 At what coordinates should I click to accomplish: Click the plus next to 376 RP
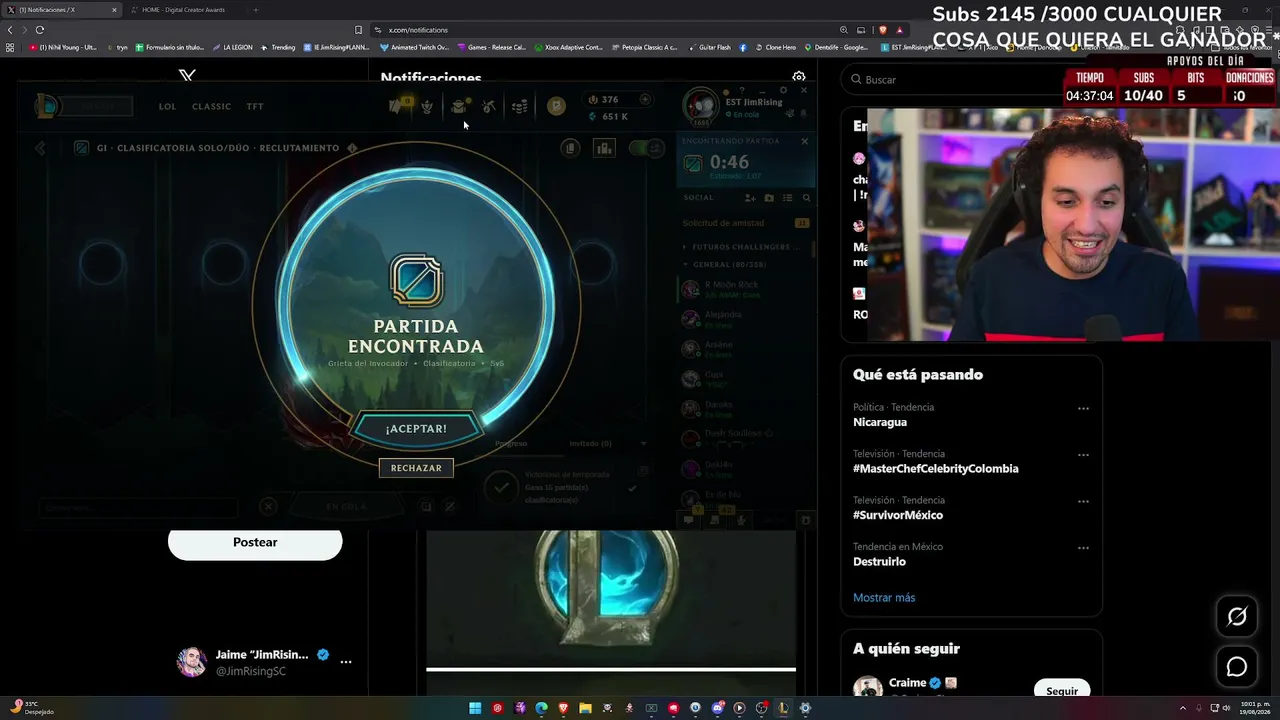coord(645,99)
